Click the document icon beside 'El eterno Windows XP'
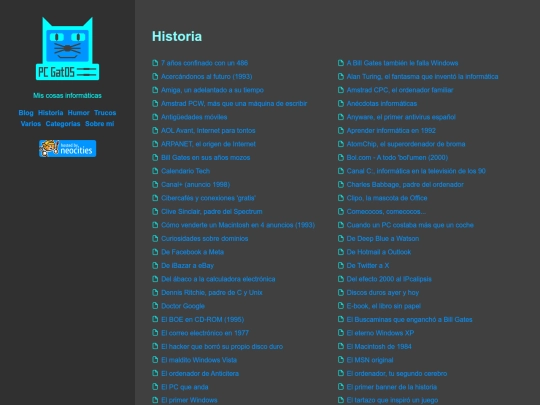The width and height of the screenshot is (540, 405). [x=341, y=333]
